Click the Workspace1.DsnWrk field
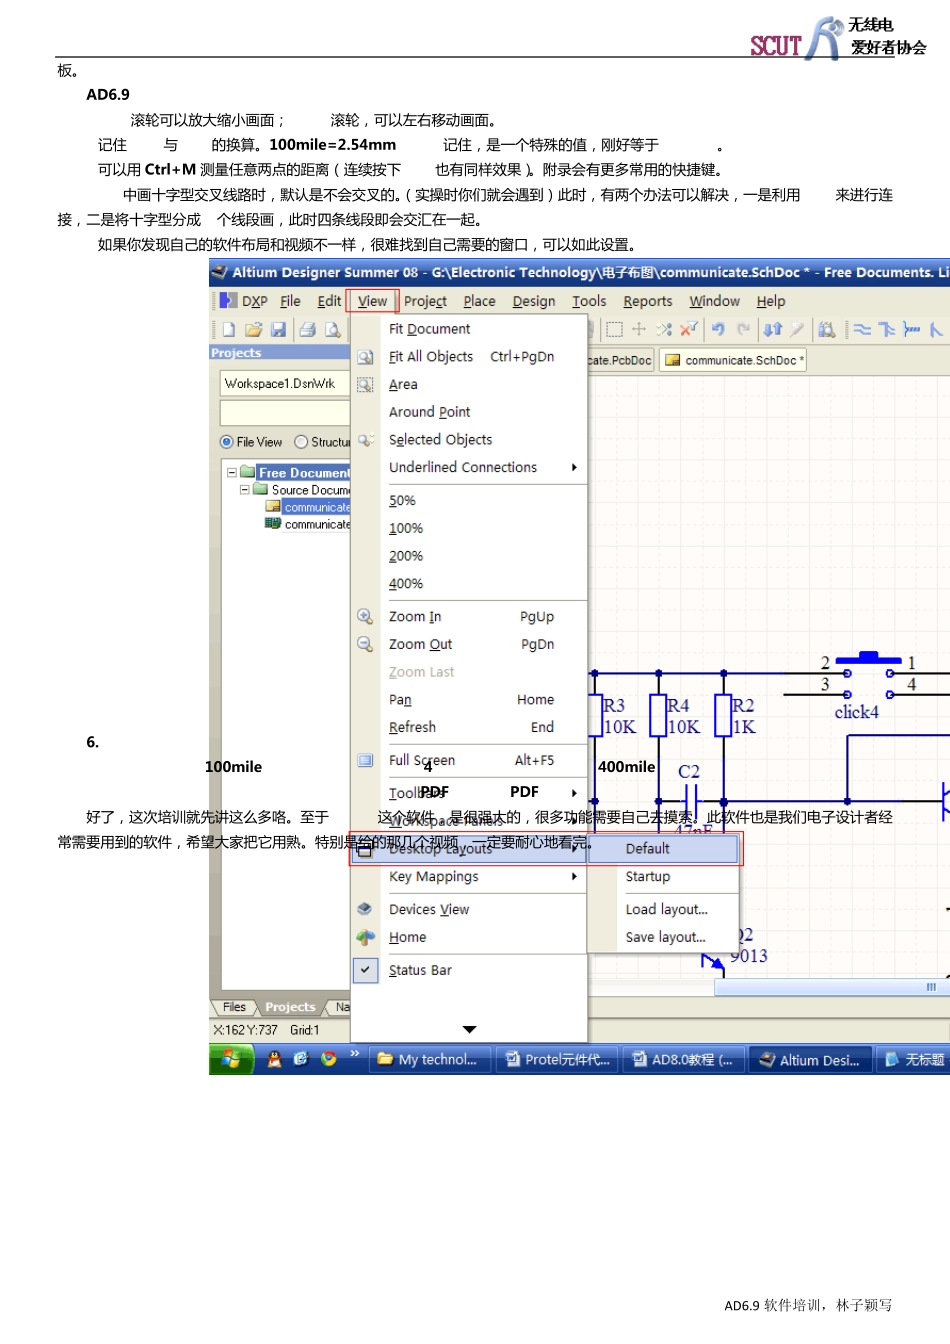 [284, 384]
